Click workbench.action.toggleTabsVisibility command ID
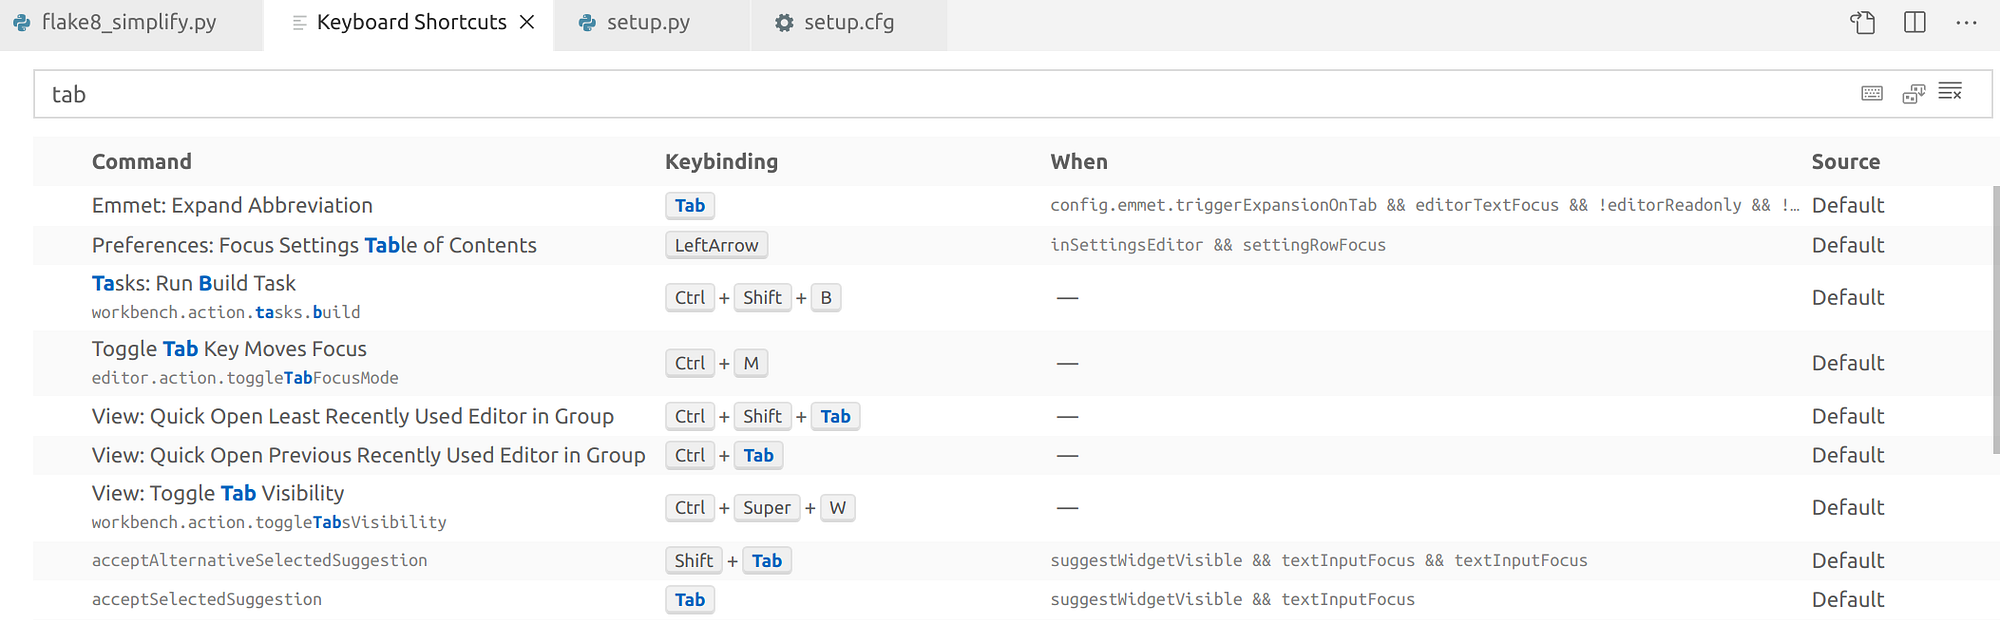Screen dimensions: 2000x620 (269, 522)
